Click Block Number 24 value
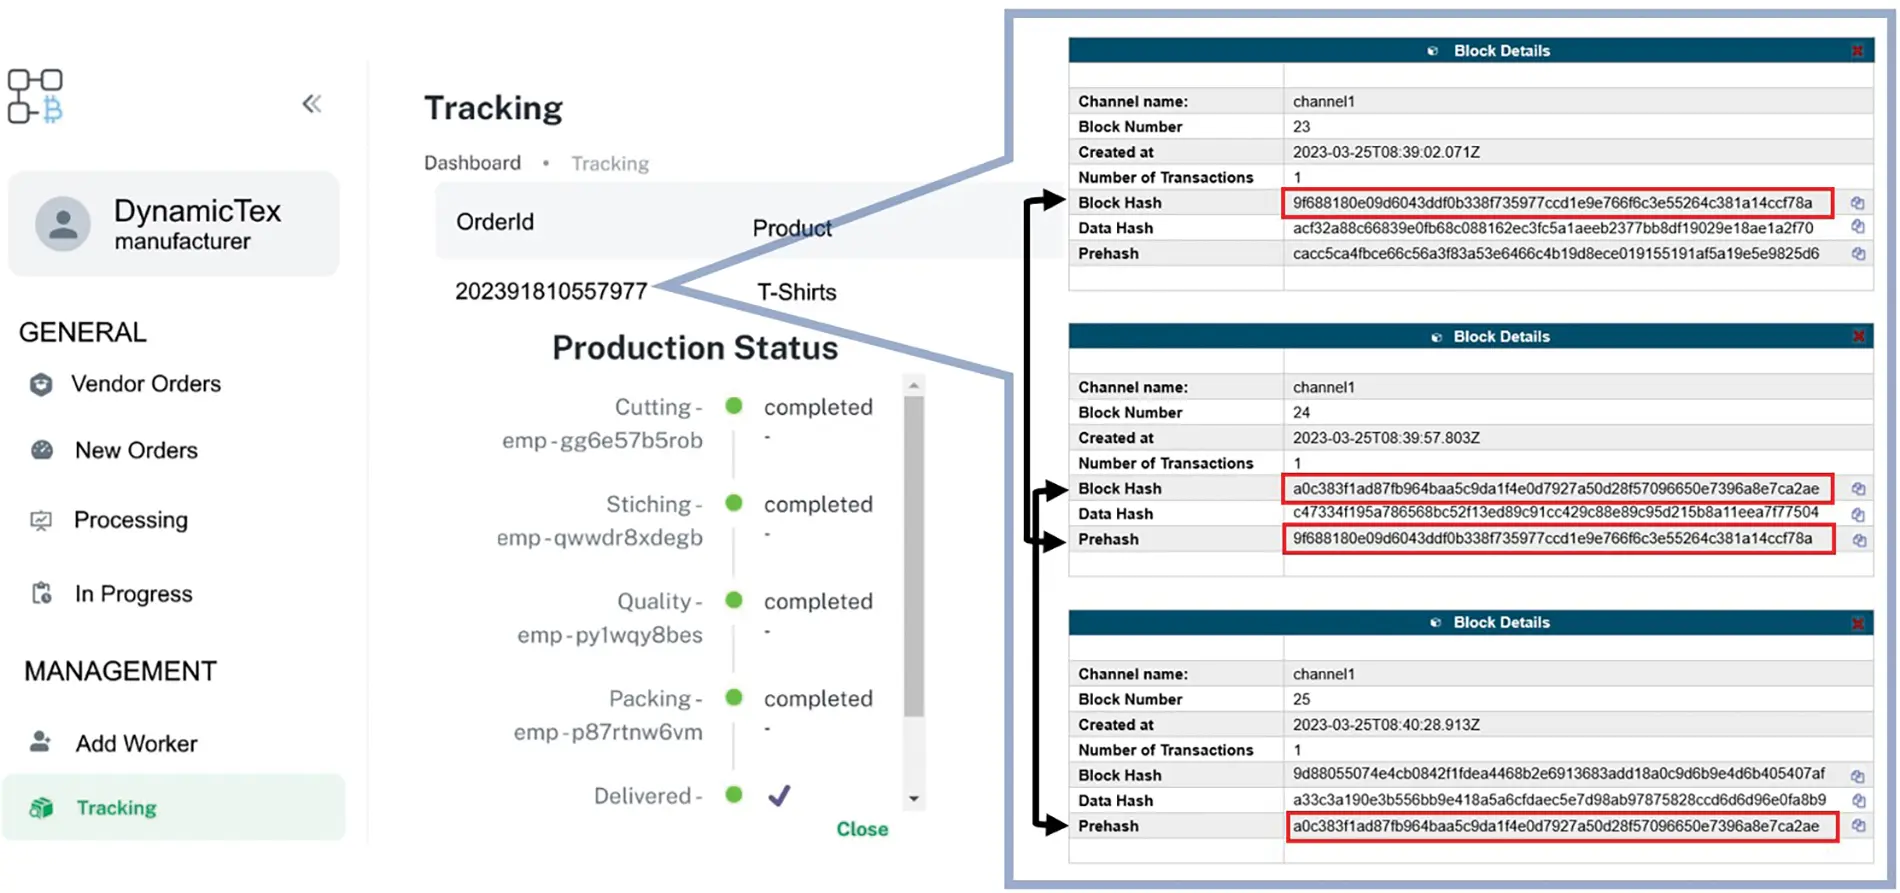The height and width of the screenshot is (893, 1900). pyautogui.click(x=1301, y=412)
